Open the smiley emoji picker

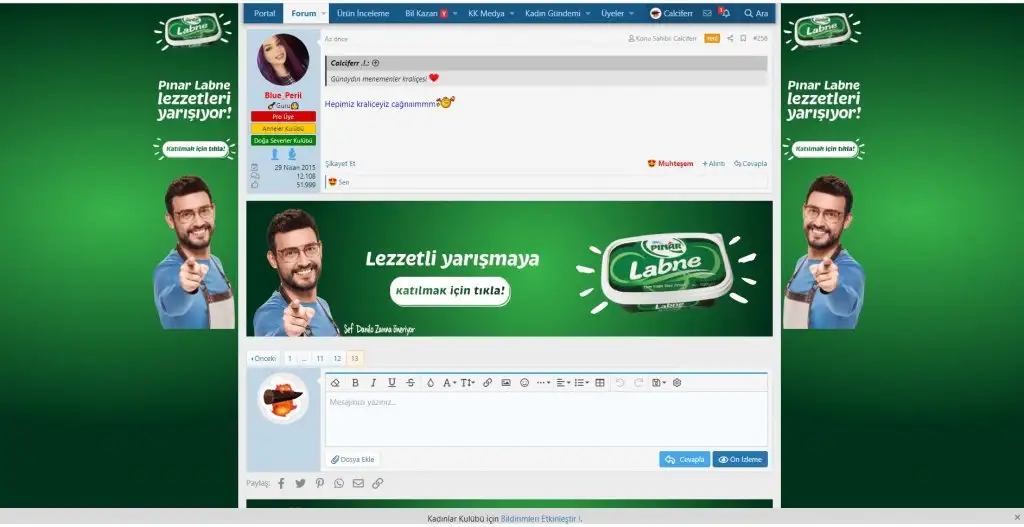tap(524, 383)
